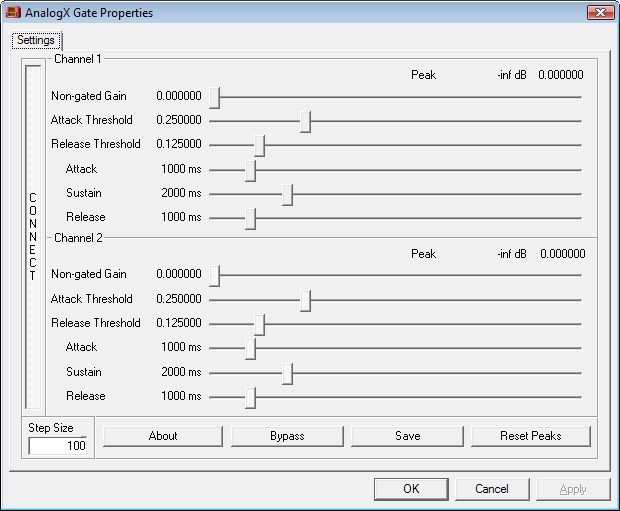Confirm the dialog with OK
This screenshot has height=511, width=620.
[411, 489]
